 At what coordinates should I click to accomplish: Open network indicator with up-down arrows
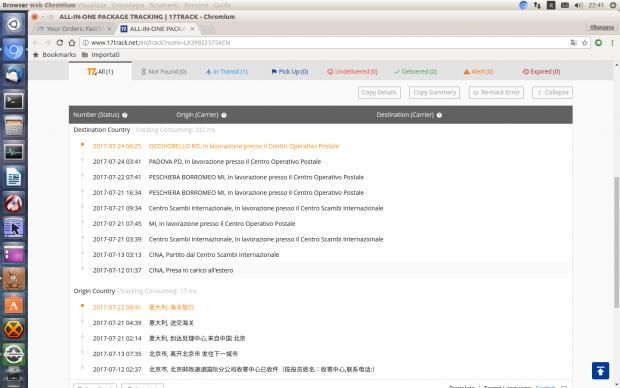(537, 5)
